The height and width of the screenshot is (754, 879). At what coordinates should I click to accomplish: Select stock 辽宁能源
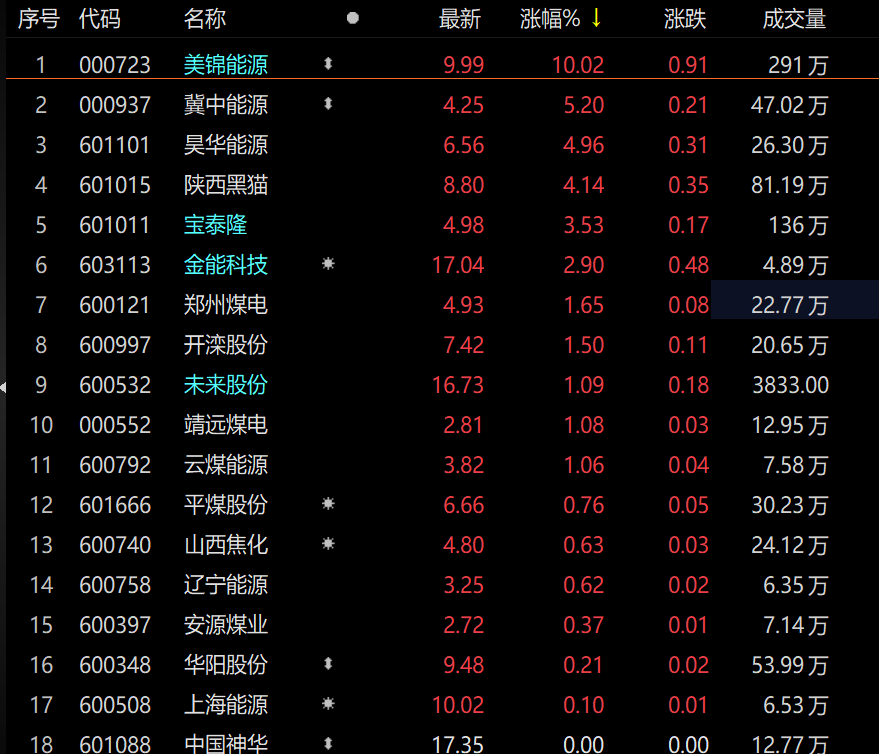[226, 585]
